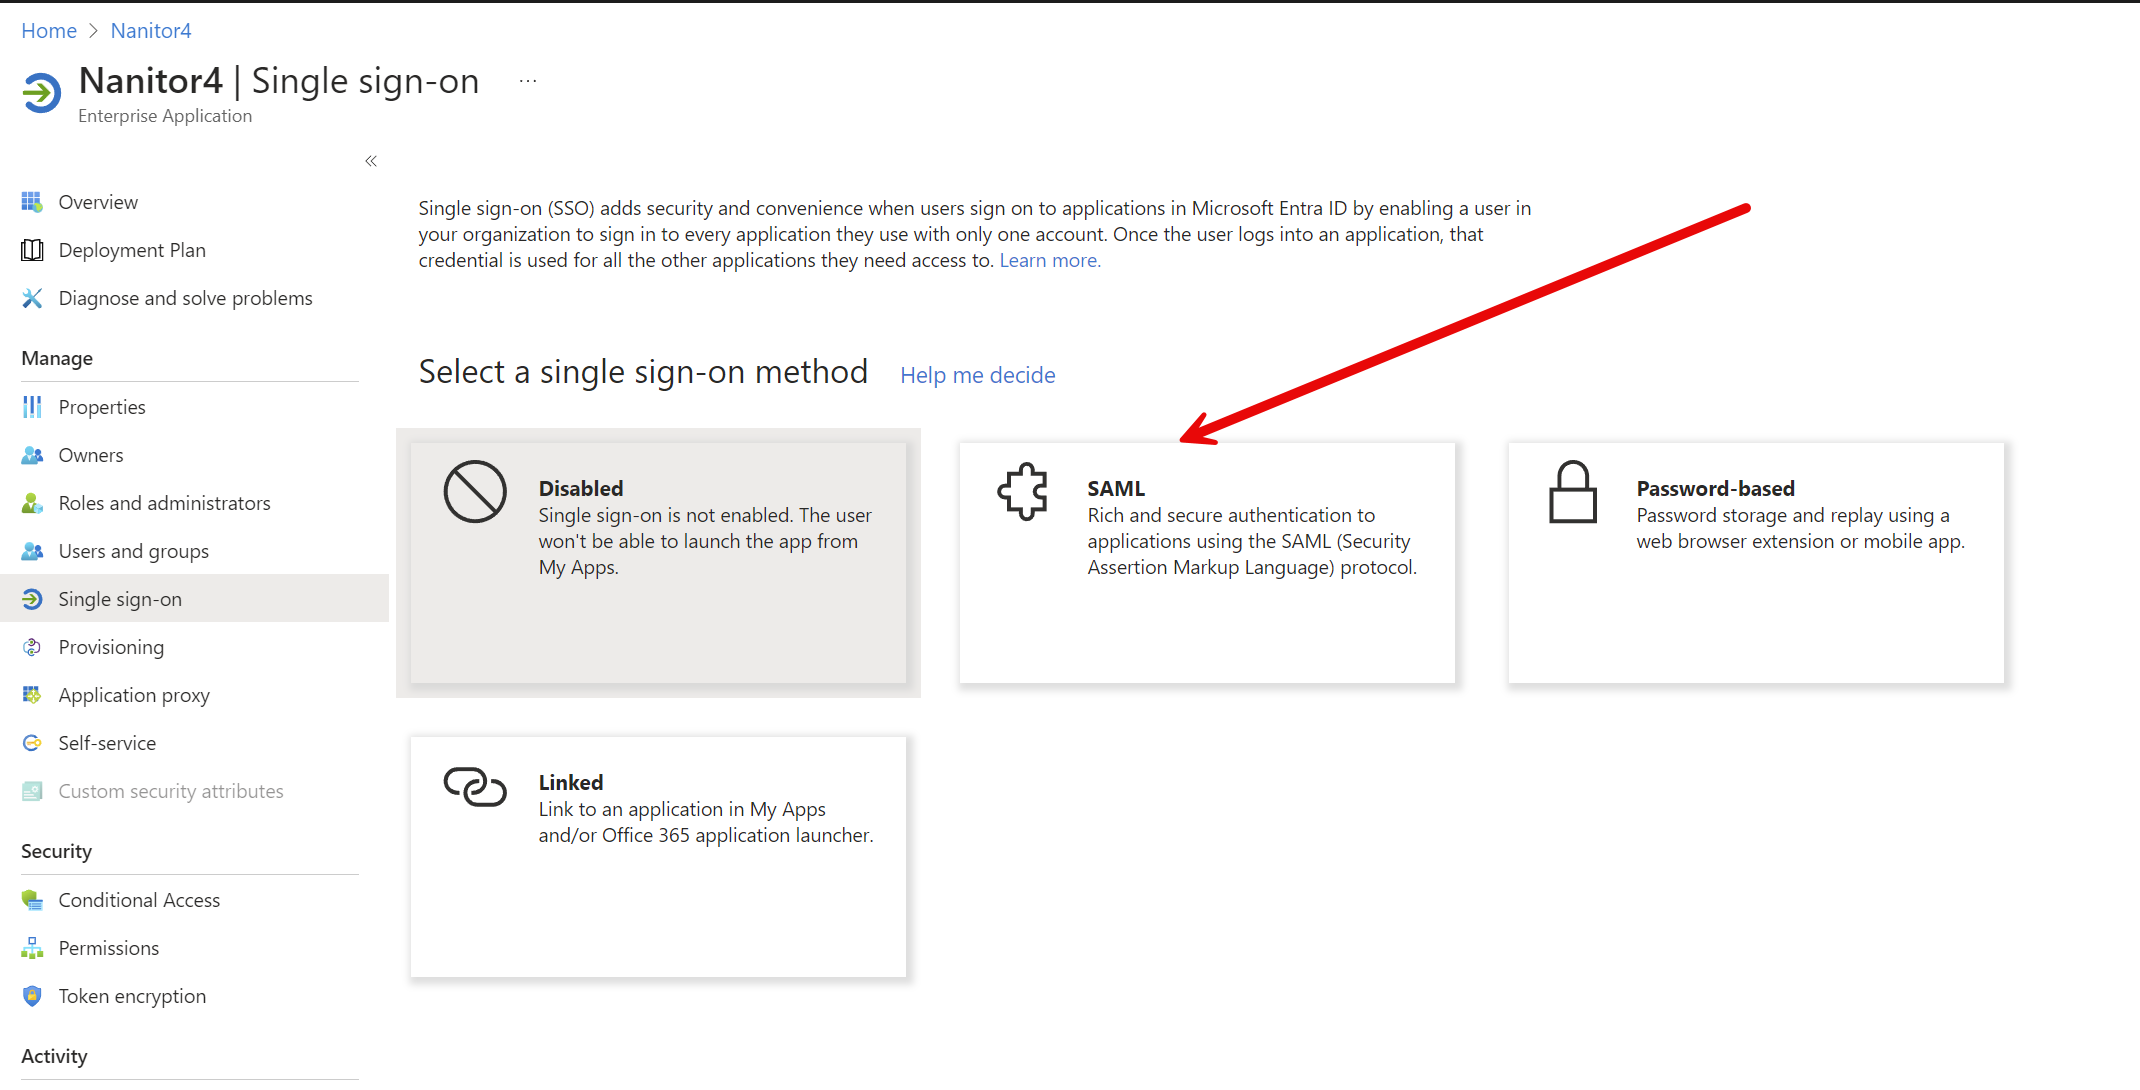Navigate to Home breadcrumb
Image resolution: width=2140 pixels, height=1090 pixels.
point(49,31)
